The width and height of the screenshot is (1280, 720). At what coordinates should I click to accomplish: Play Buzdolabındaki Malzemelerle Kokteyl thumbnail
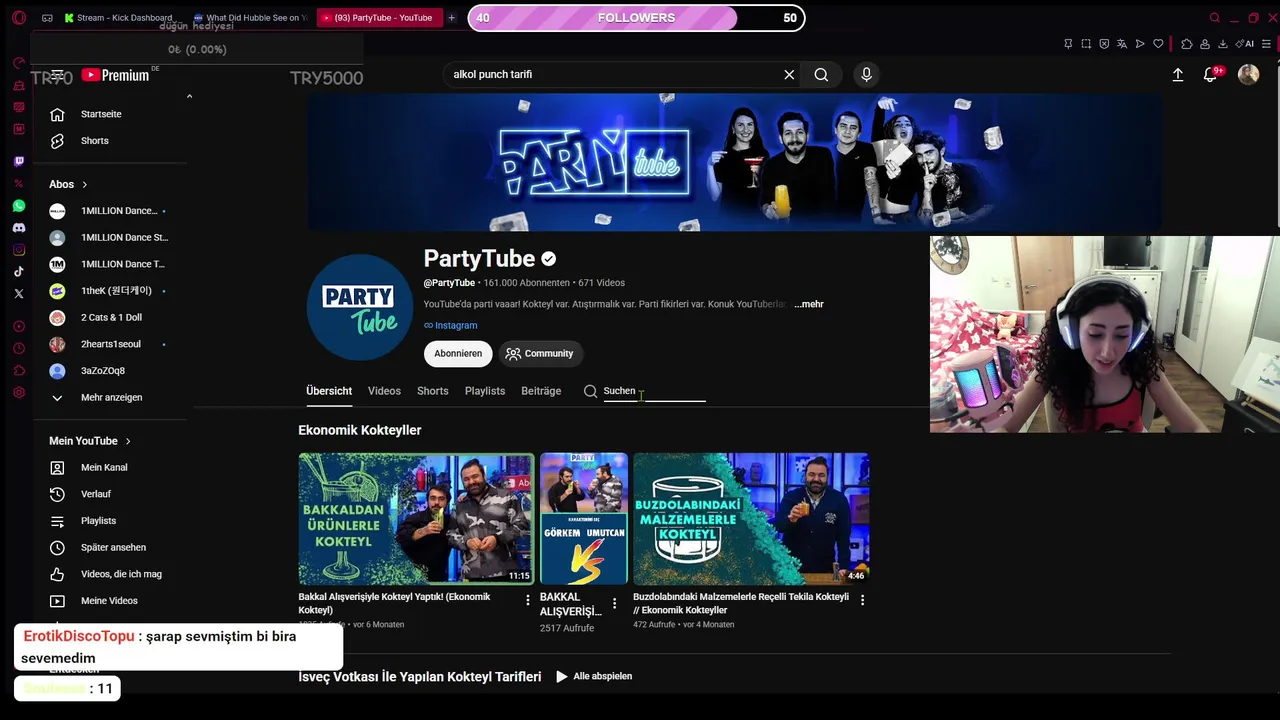pyautogui.click(x=751, y=519)
